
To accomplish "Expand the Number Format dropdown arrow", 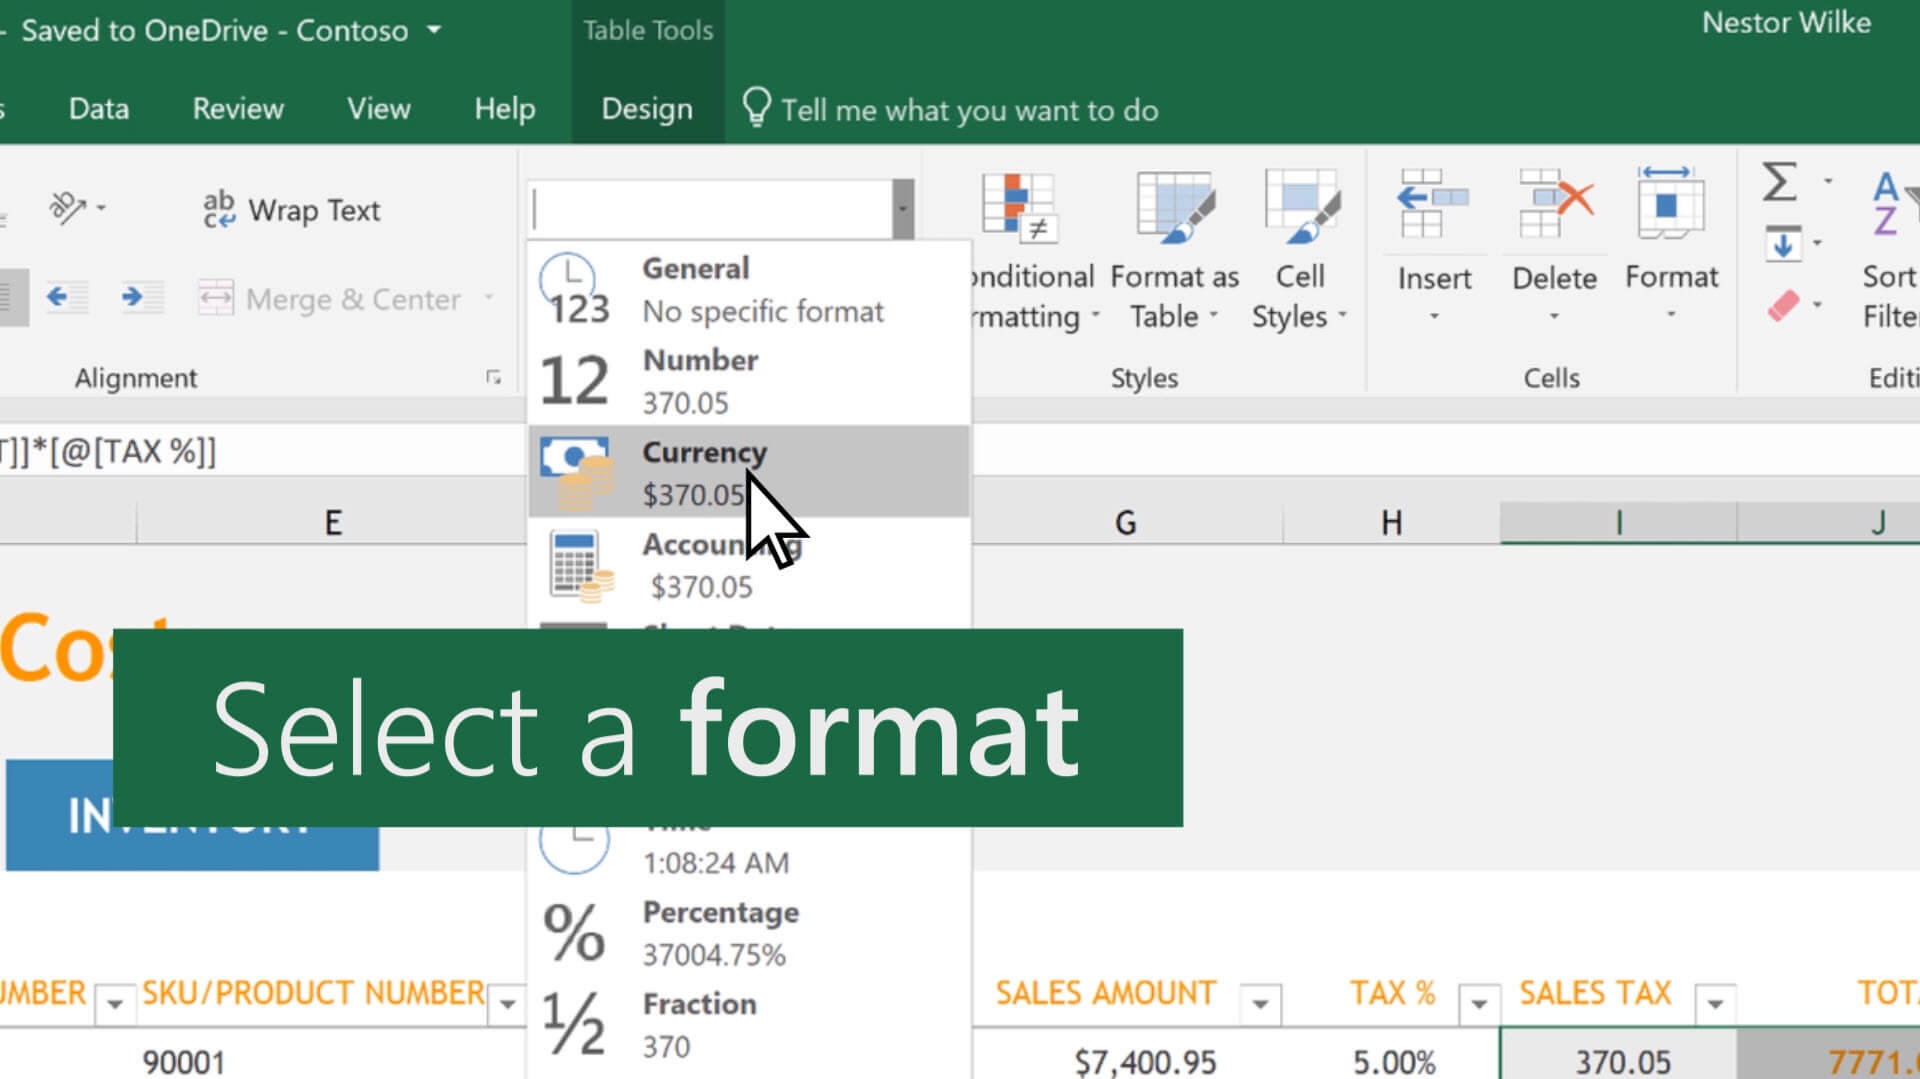I will [x=902, y=209].
